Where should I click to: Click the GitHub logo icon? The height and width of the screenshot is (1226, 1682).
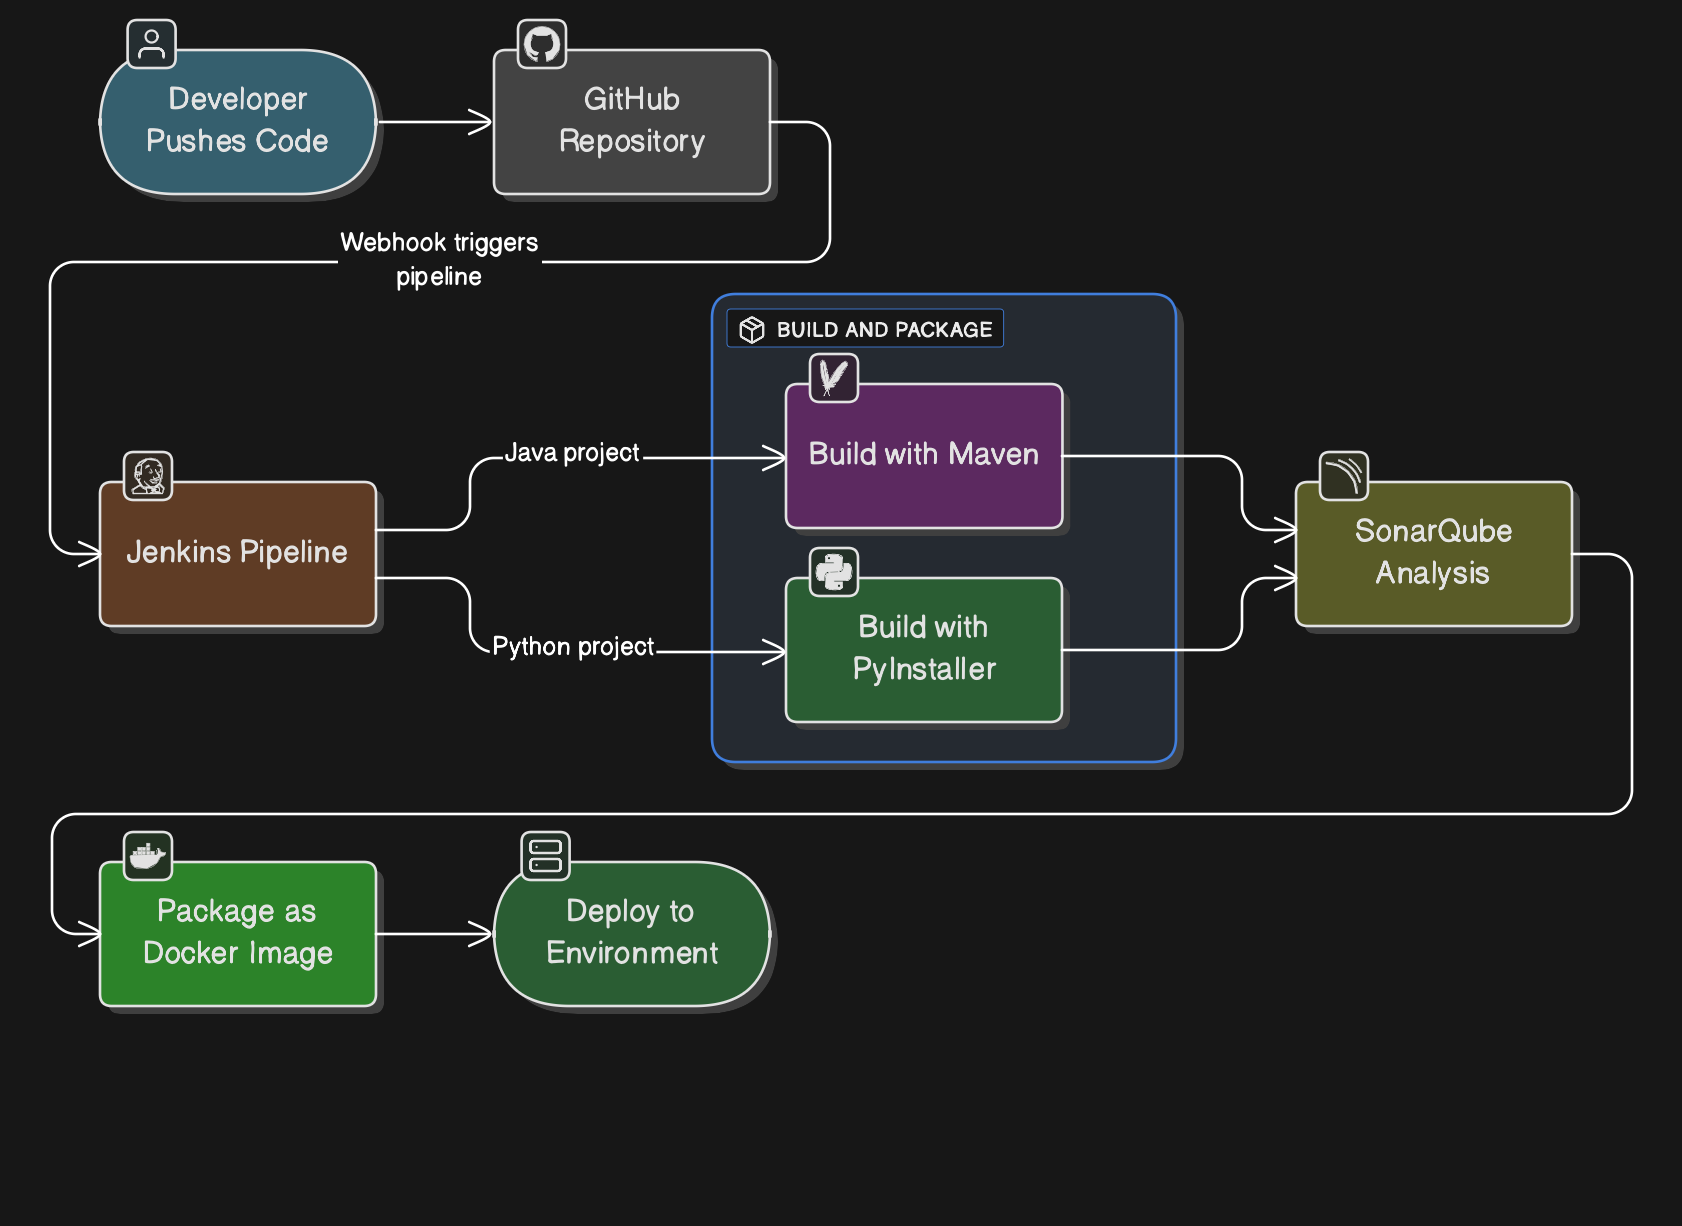pos(542,44)
